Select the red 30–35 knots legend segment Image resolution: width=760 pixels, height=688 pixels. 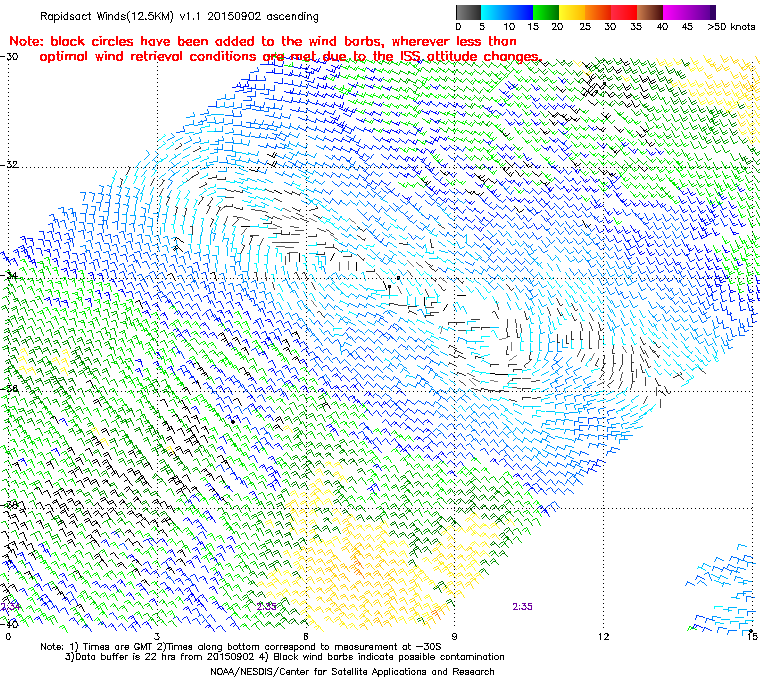click(624, 12)
